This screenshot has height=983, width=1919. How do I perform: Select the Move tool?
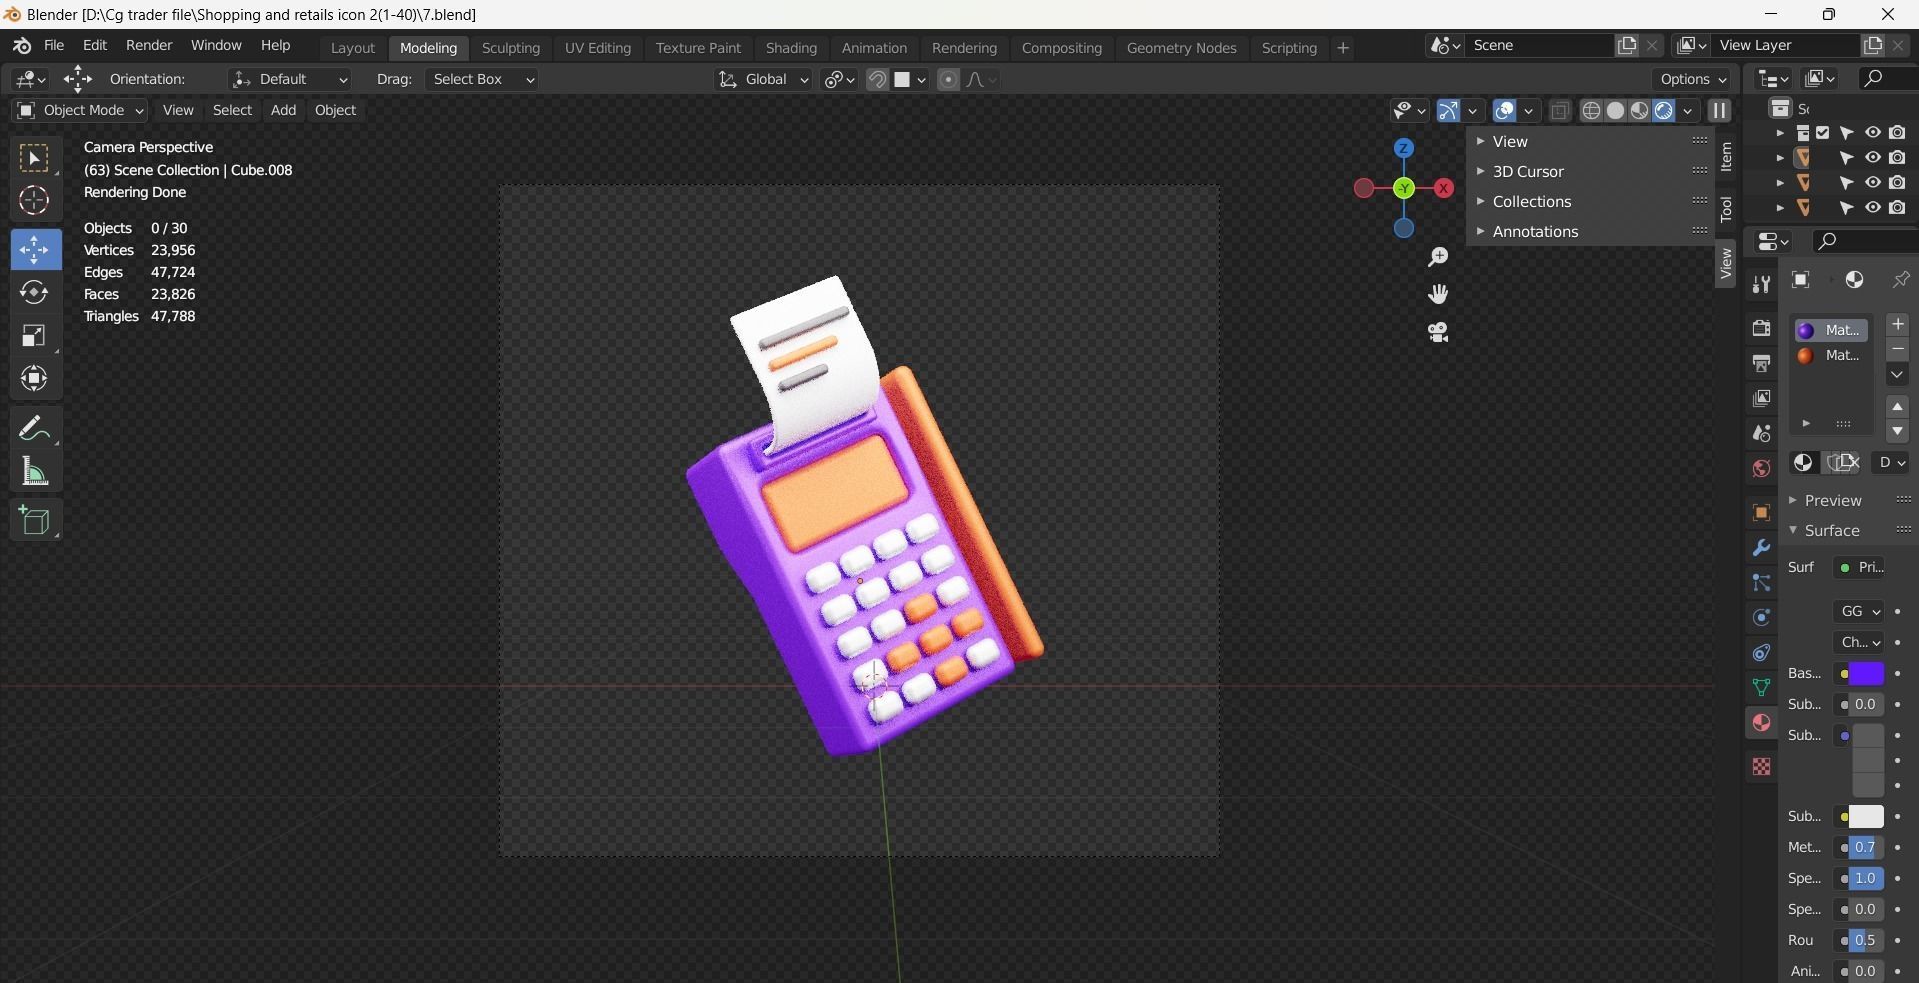click(x=34, y=249)
